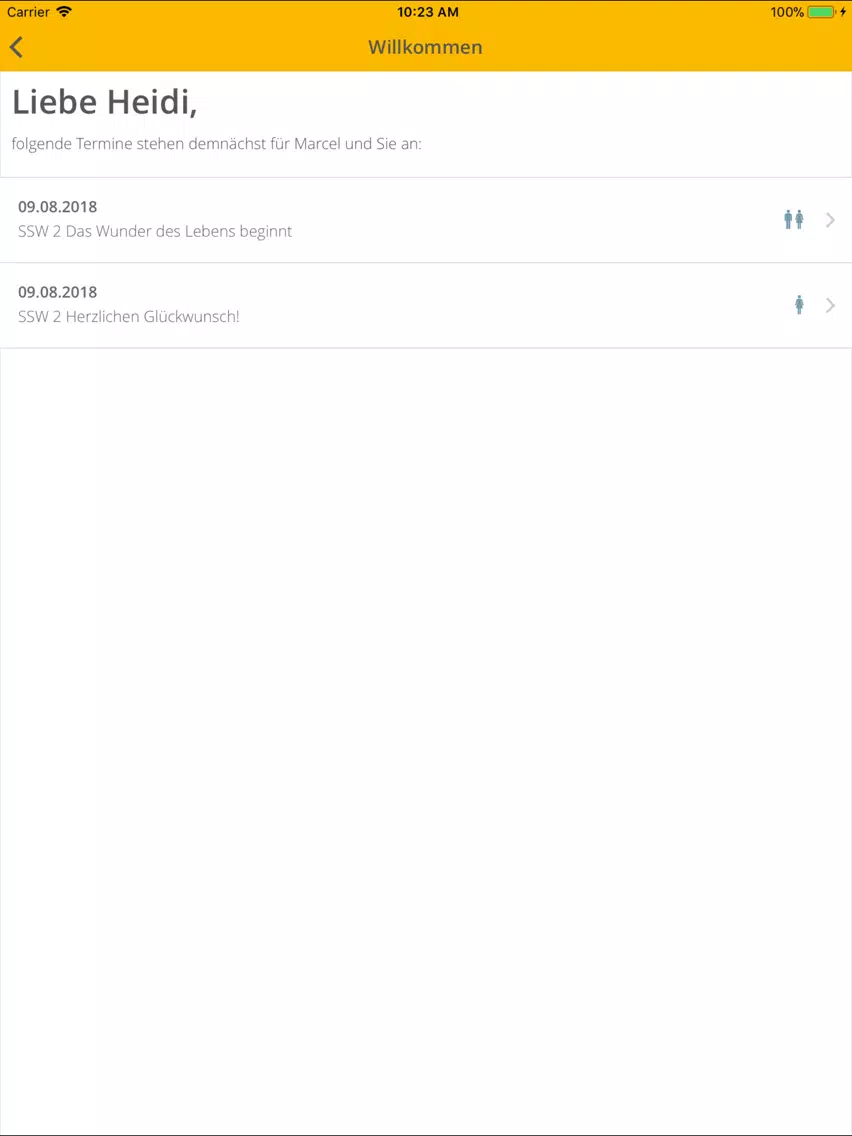Click the Carrier label in the status bar
852x1136 pixels.
coord(28,12)
